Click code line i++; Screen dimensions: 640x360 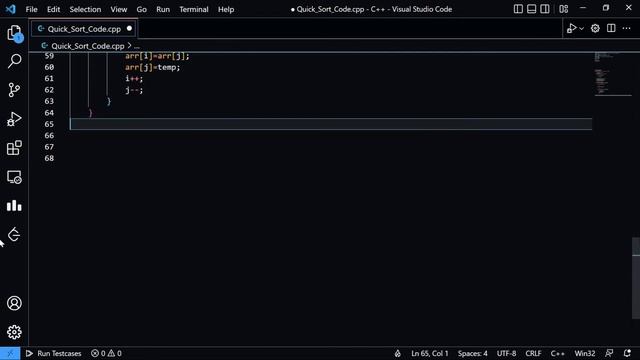[134, 78]
